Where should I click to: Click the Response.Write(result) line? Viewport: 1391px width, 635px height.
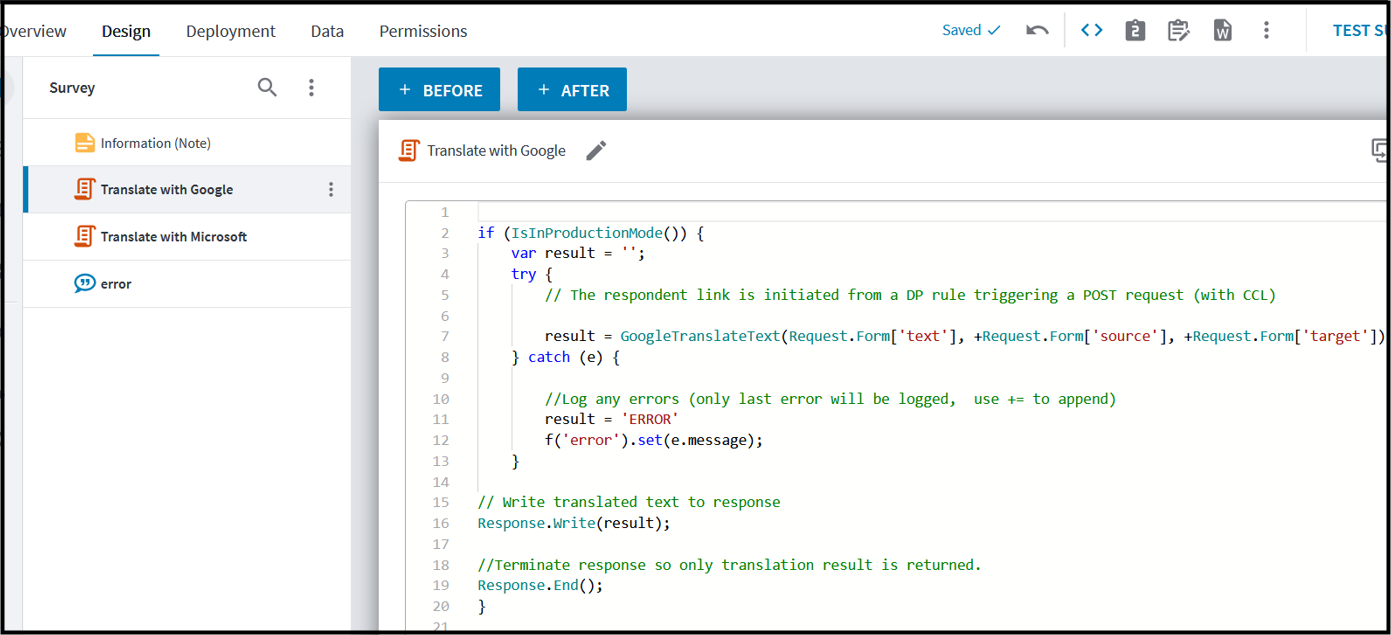pyautogui.click(x=574, y=523)
